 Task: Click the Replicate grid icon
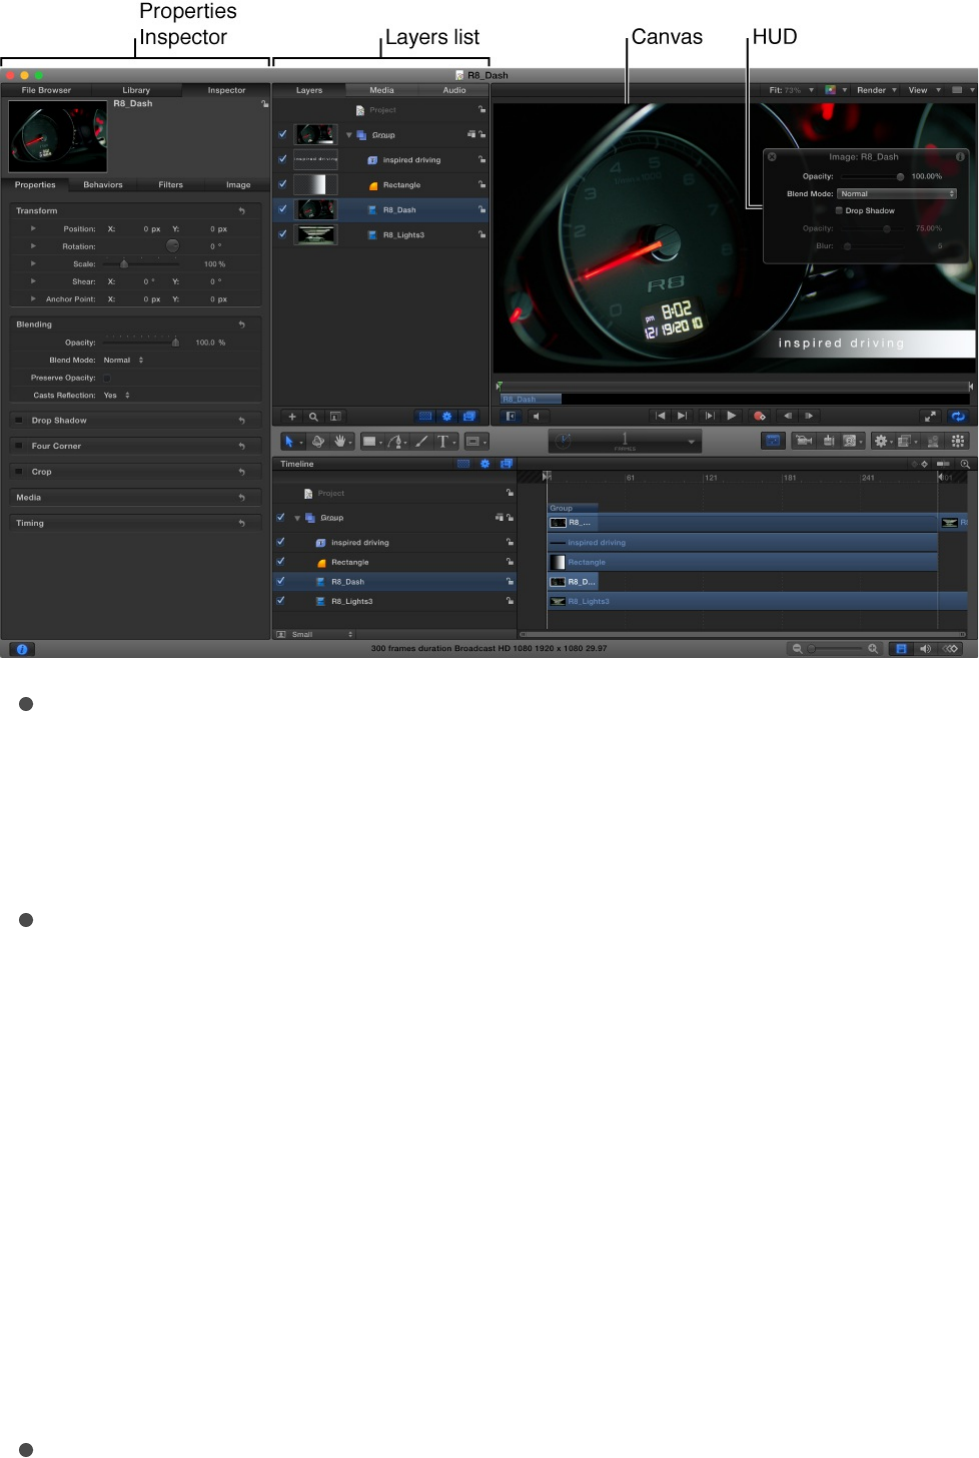coord(958,441)
